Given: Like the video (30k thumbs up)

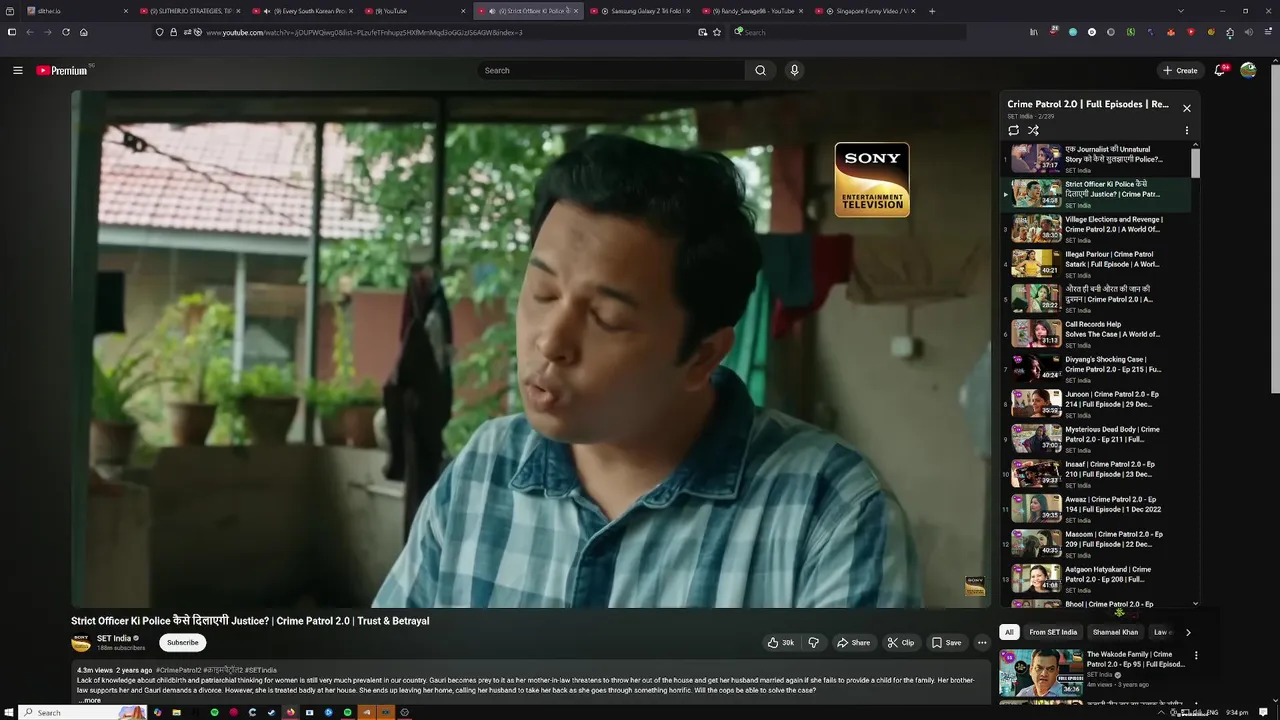Looking at the screenshot, I should pos(781,643).
